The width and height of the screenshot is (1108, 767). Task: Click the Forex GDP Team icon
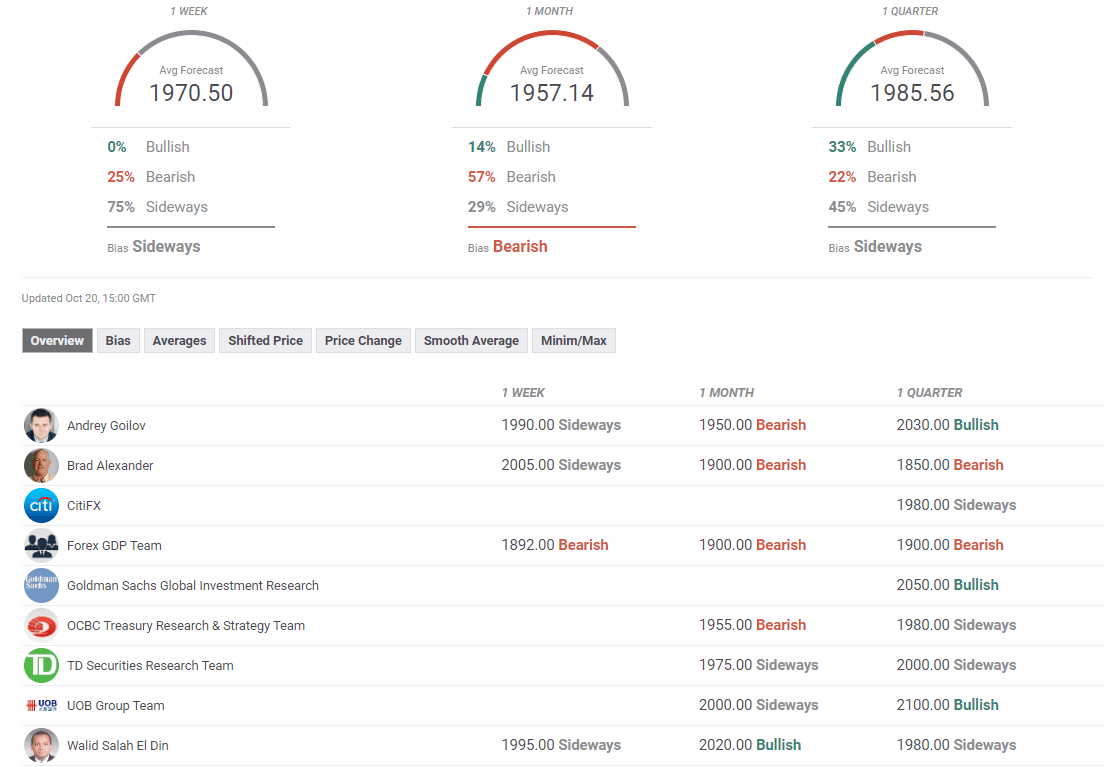41,546
